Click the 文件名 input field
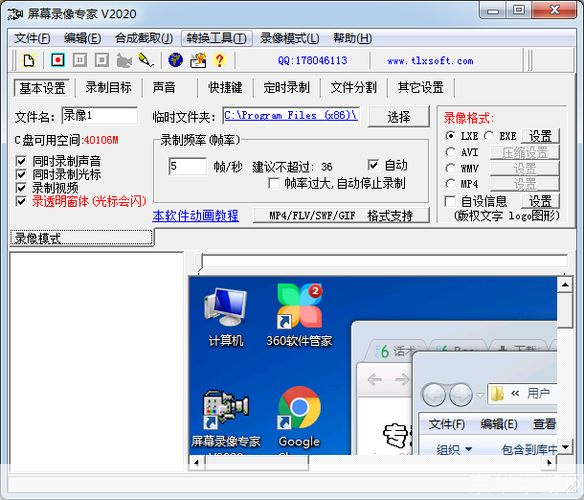This screenshot has height=500, width=584. [x=99, y=116]
